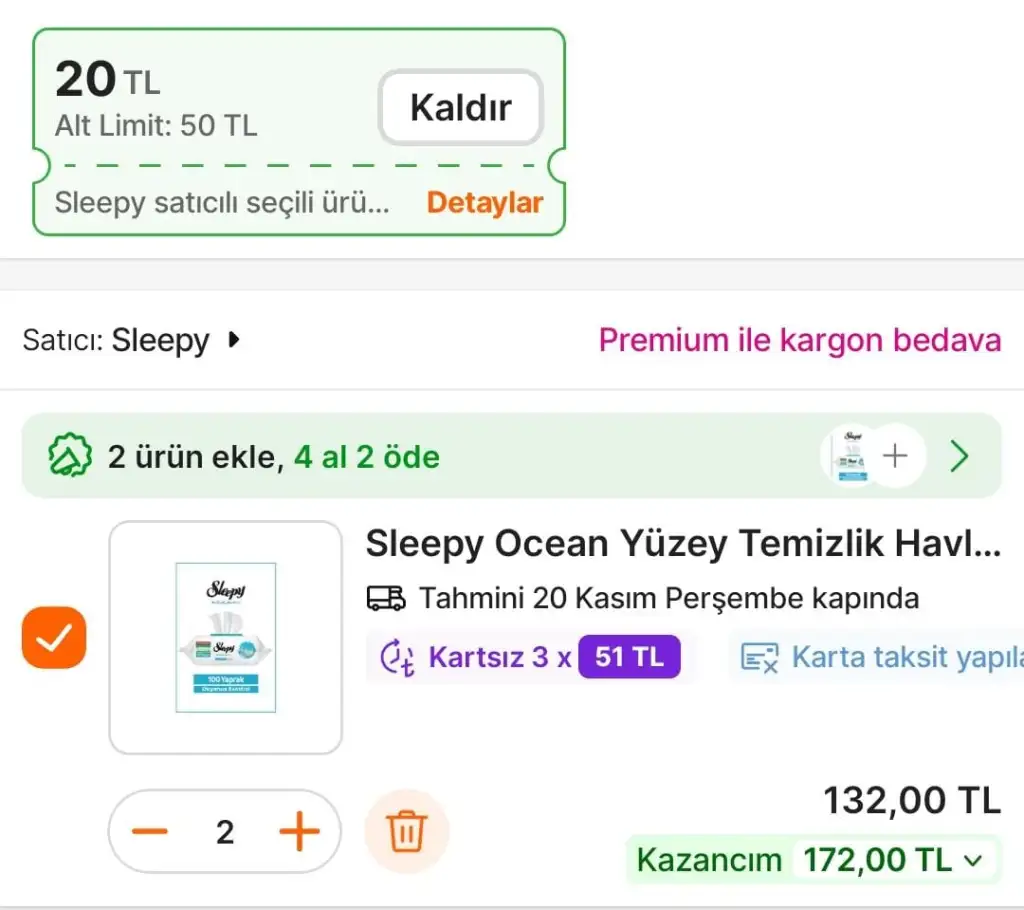Tap the delivery truck icon
Image resolution: width=1024 pixels, height=910 pixels.
[386, 599]
